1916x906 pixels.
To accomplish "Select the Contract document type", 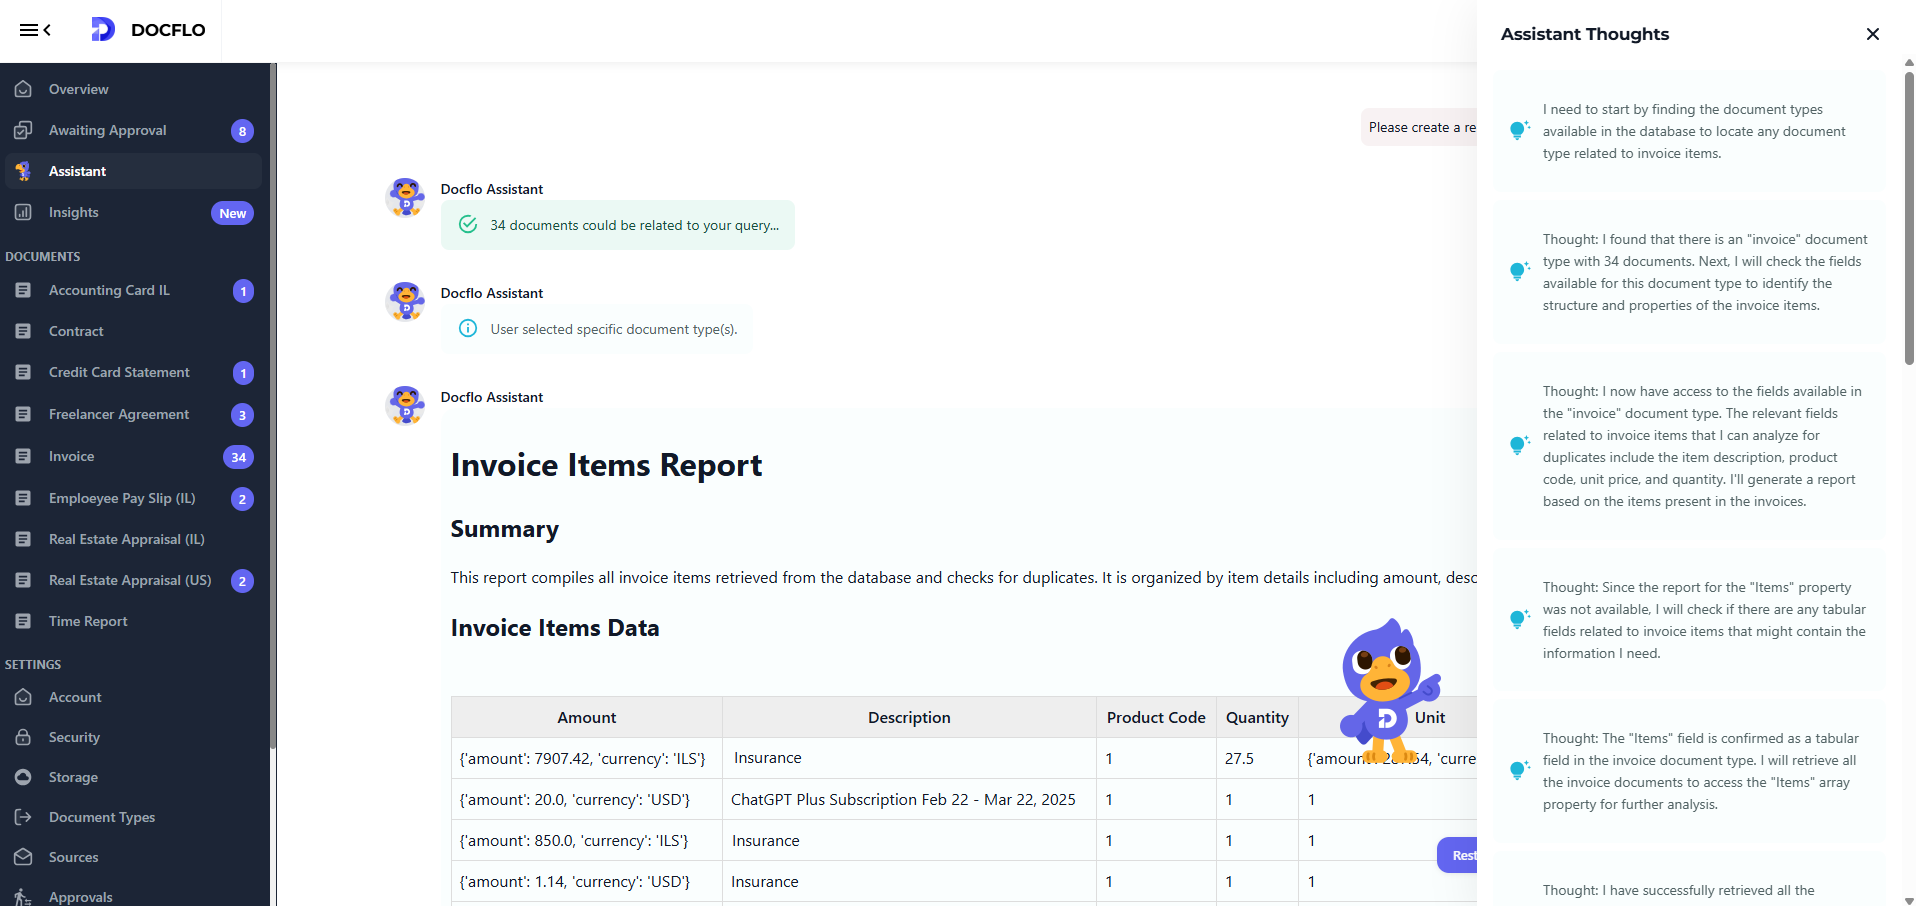I will [76, 331].
